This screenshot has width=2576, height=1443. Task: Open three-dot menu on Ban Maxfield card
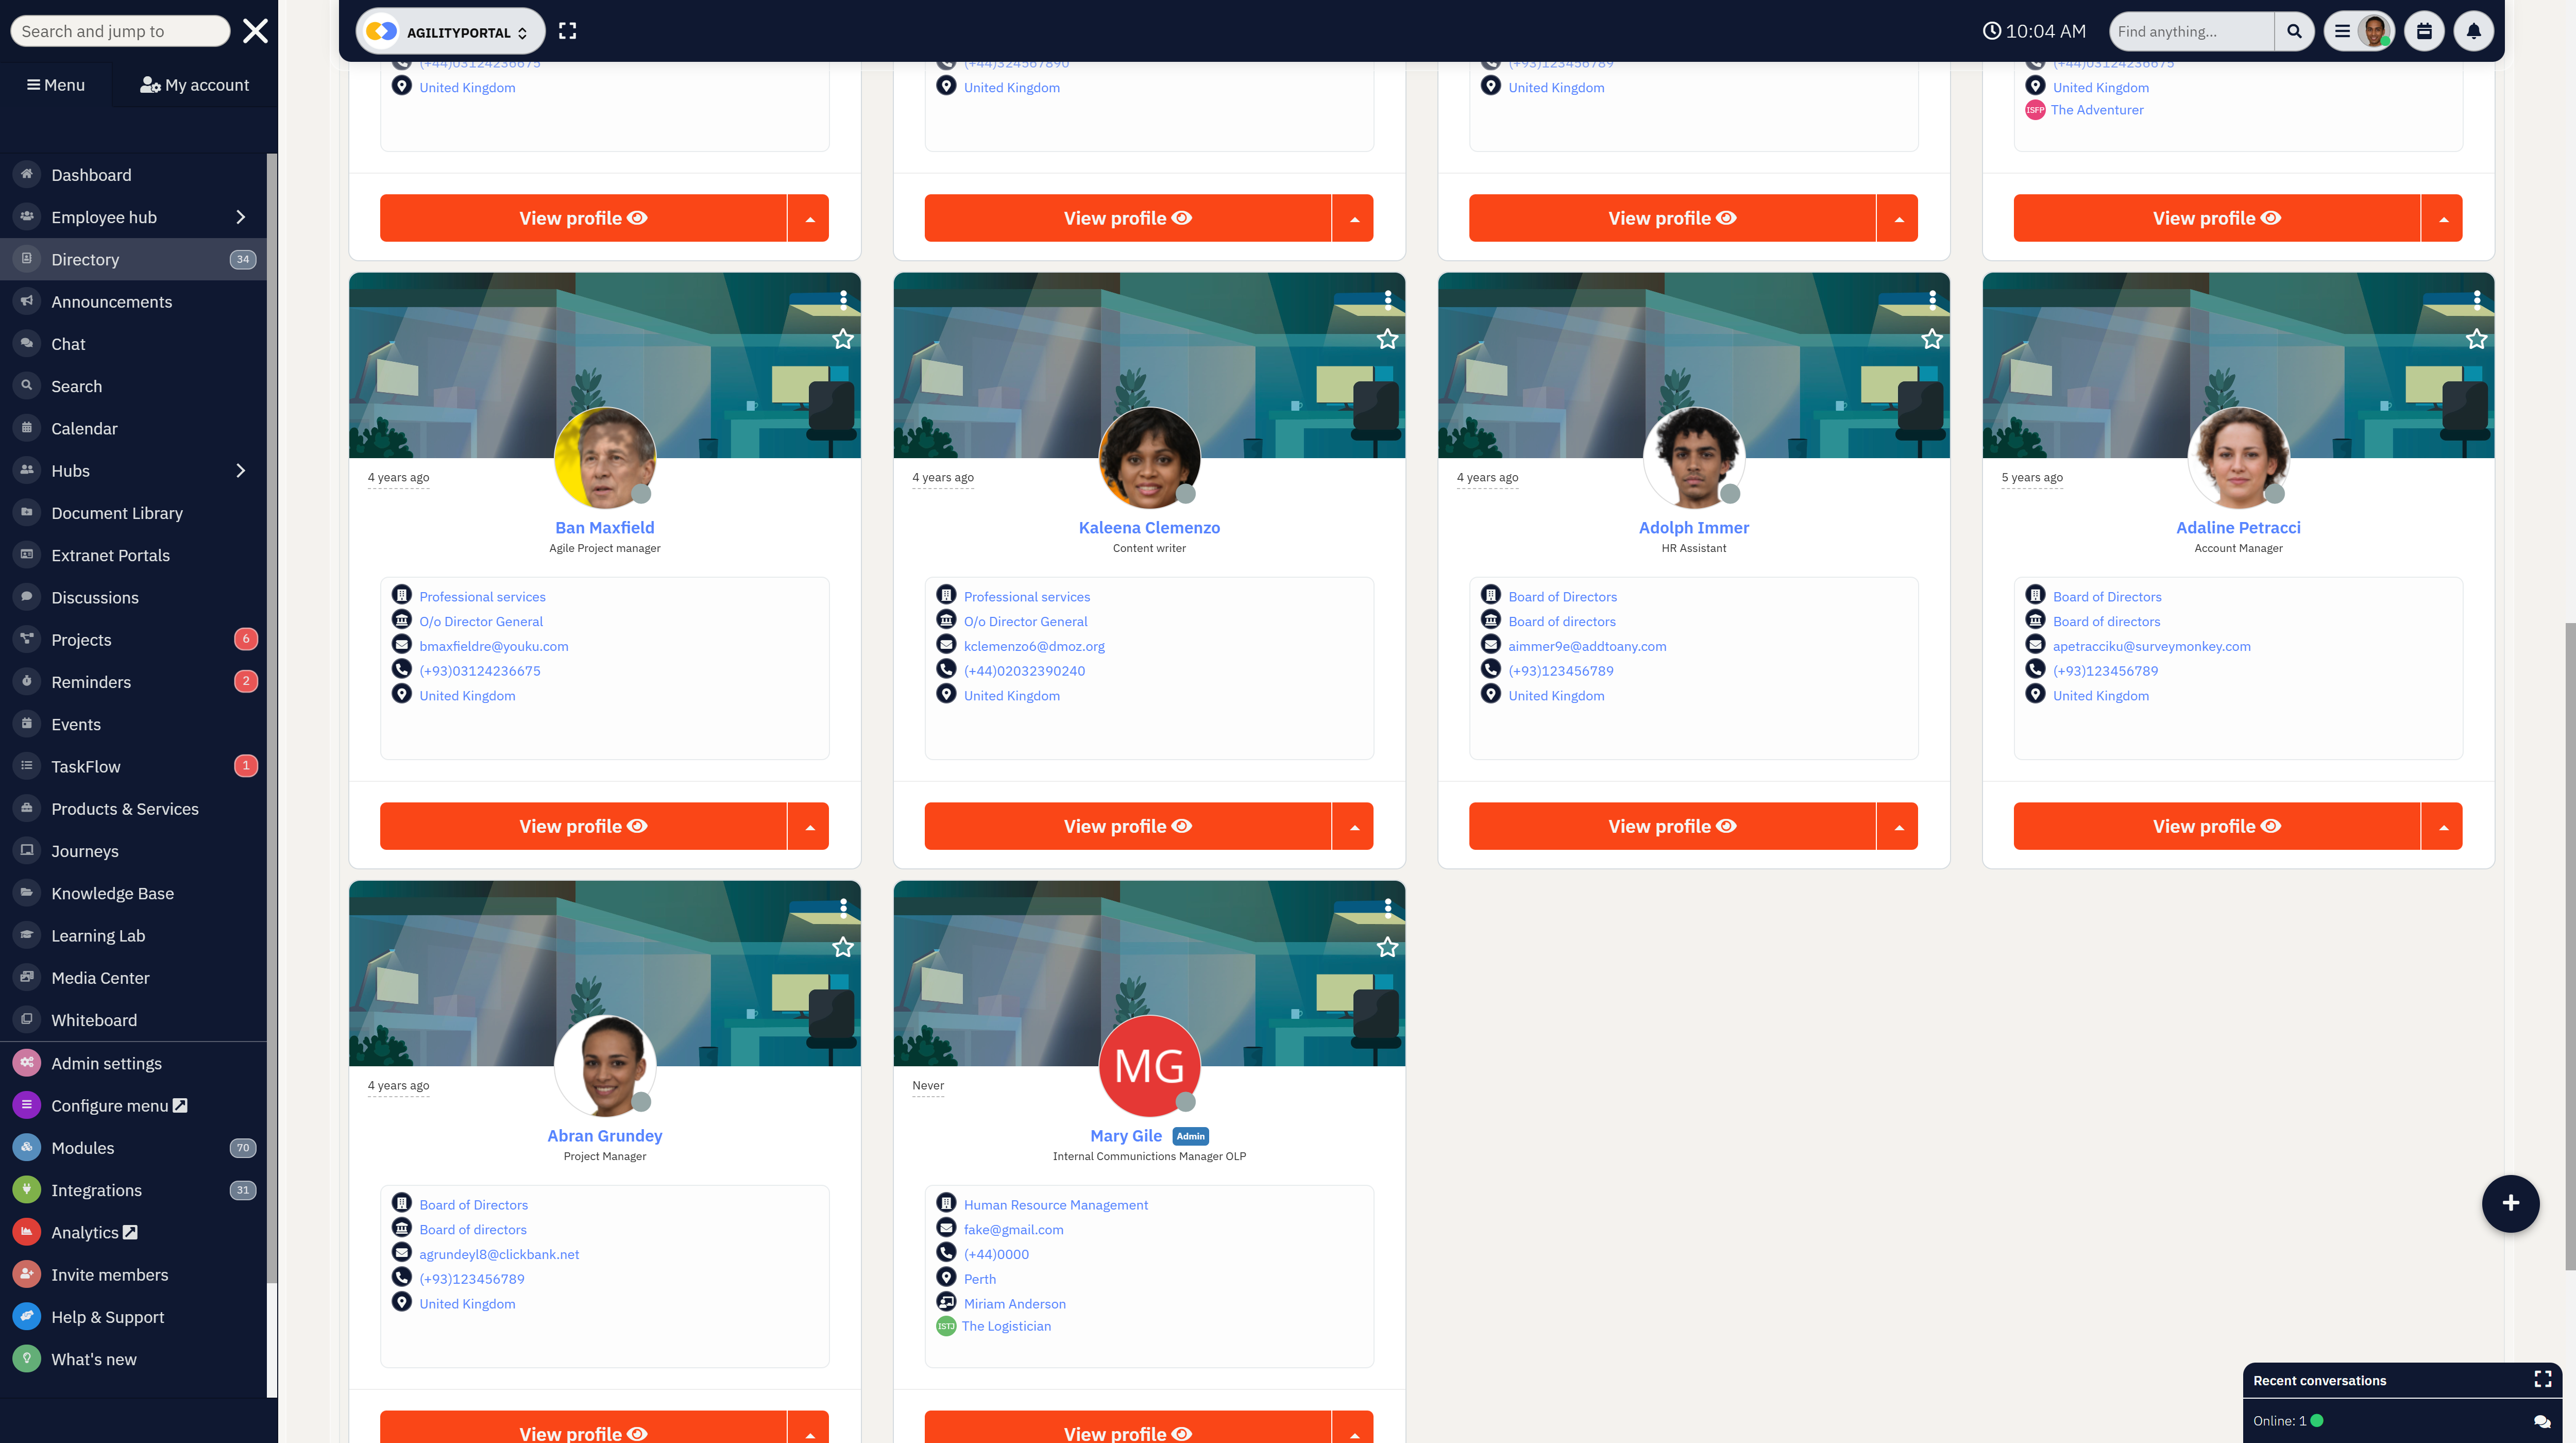pyautogui.click(x=843, y=299)
